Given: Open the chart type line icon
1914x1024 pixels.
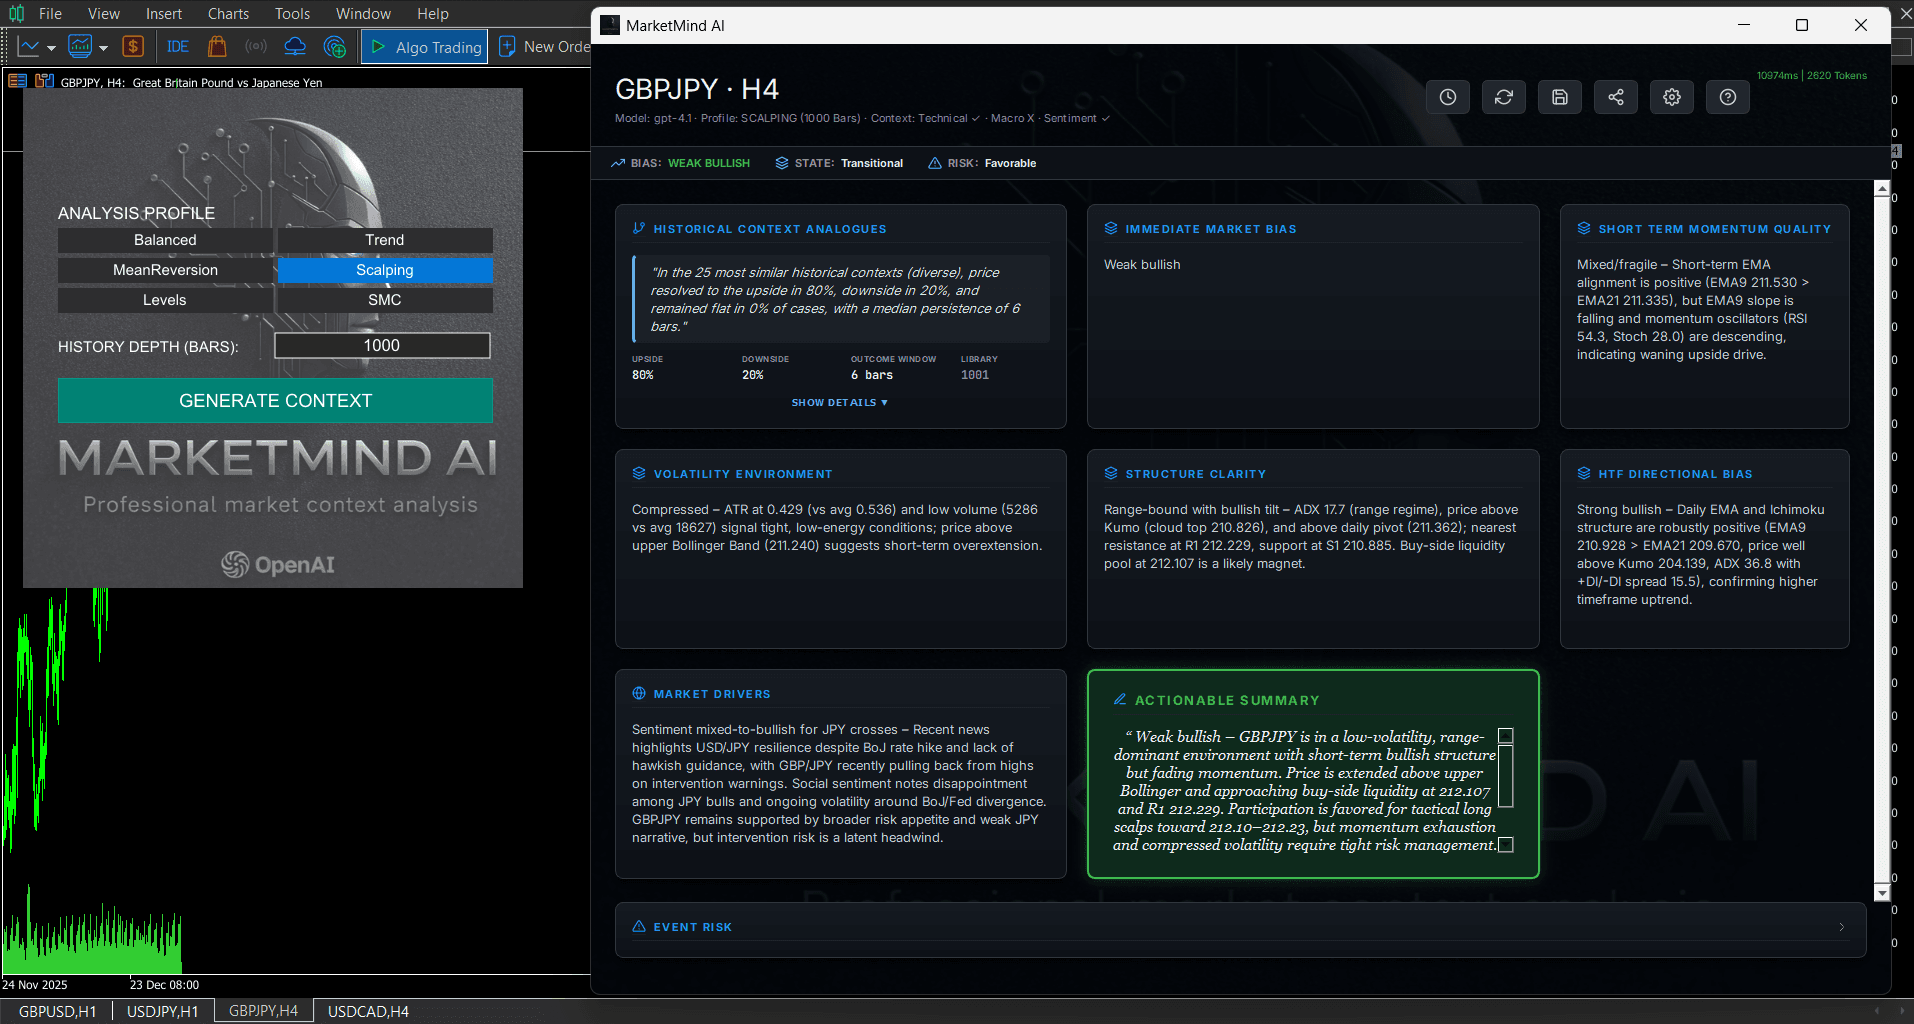Looking at the screenshot, I should tap(29, 47).
